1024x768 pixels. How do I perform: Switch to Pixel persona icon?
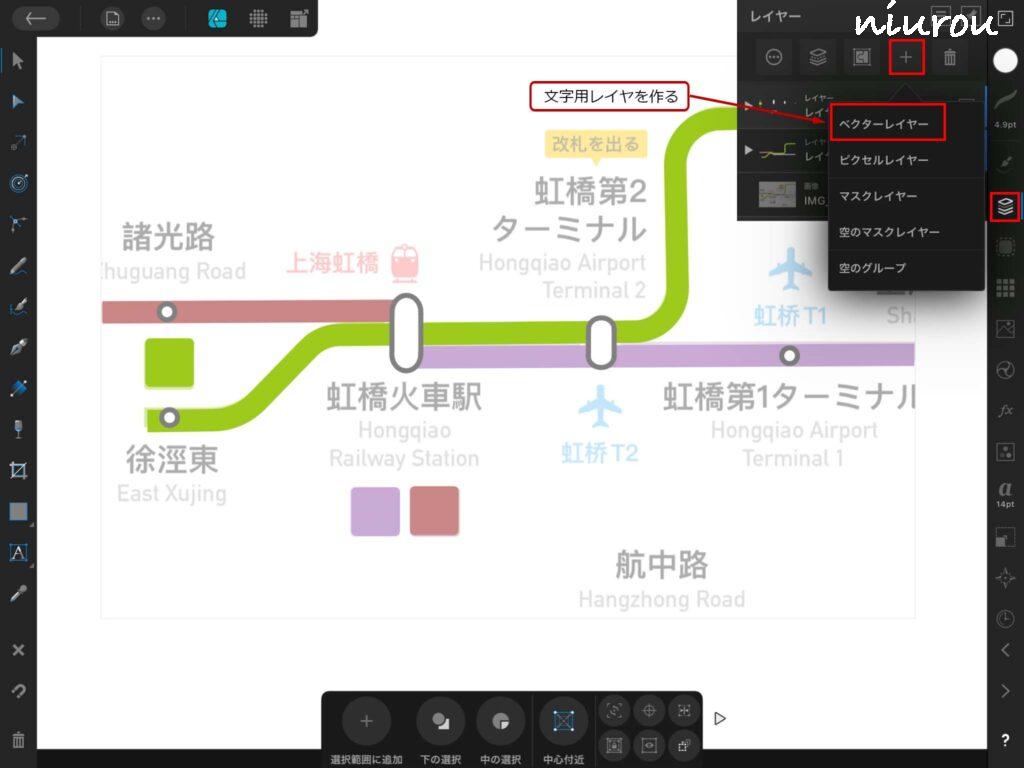point(258,18)
